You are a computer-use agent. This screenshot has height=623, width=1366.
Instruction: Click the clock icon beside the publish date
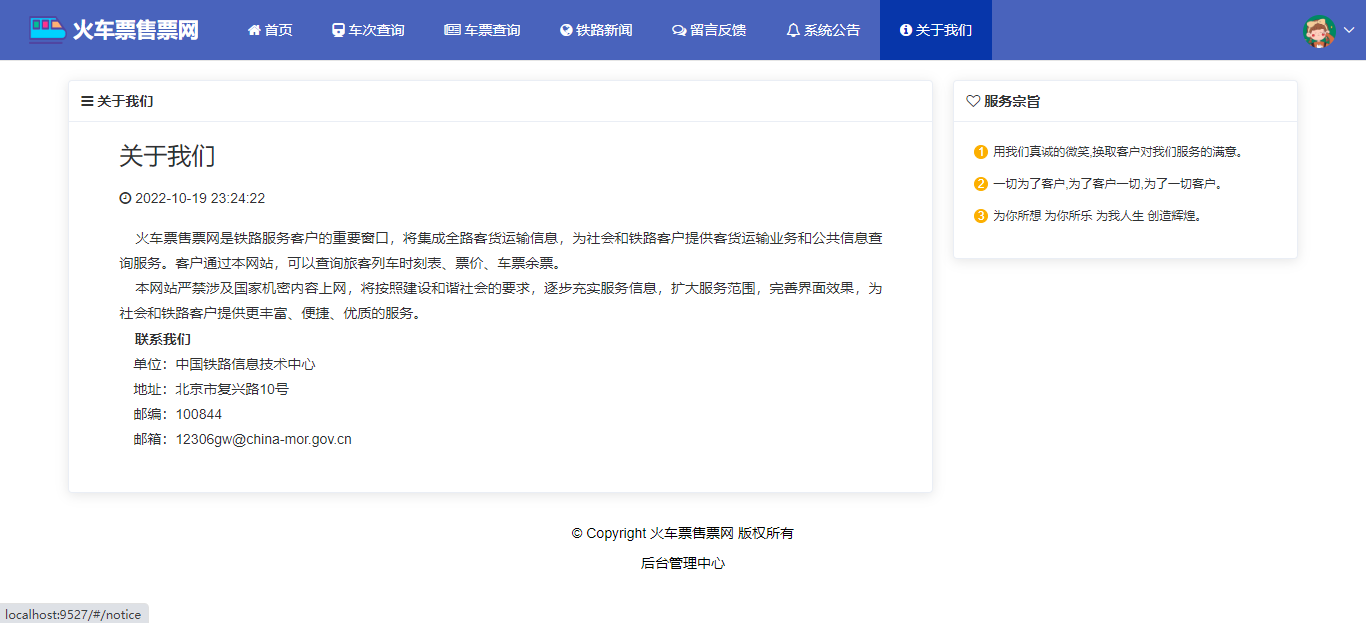[125, 198]
